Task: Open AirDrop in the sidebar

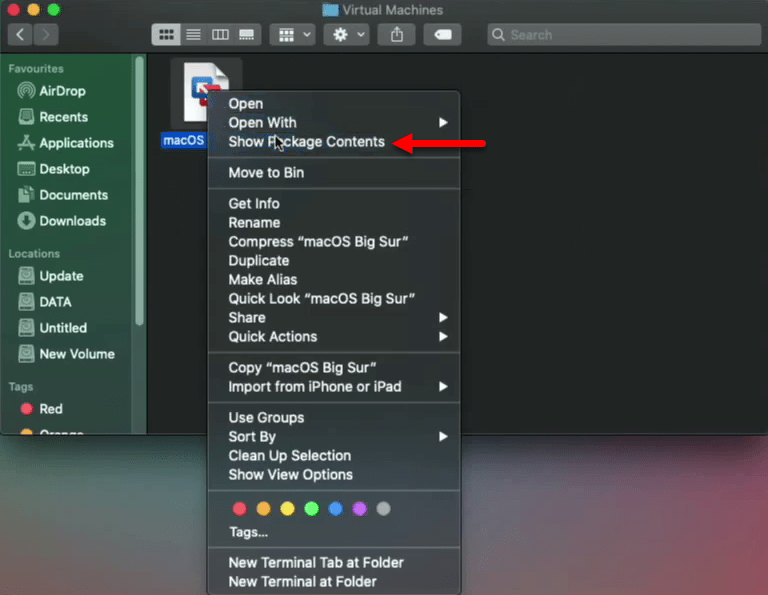Action: tap(51, 91)
